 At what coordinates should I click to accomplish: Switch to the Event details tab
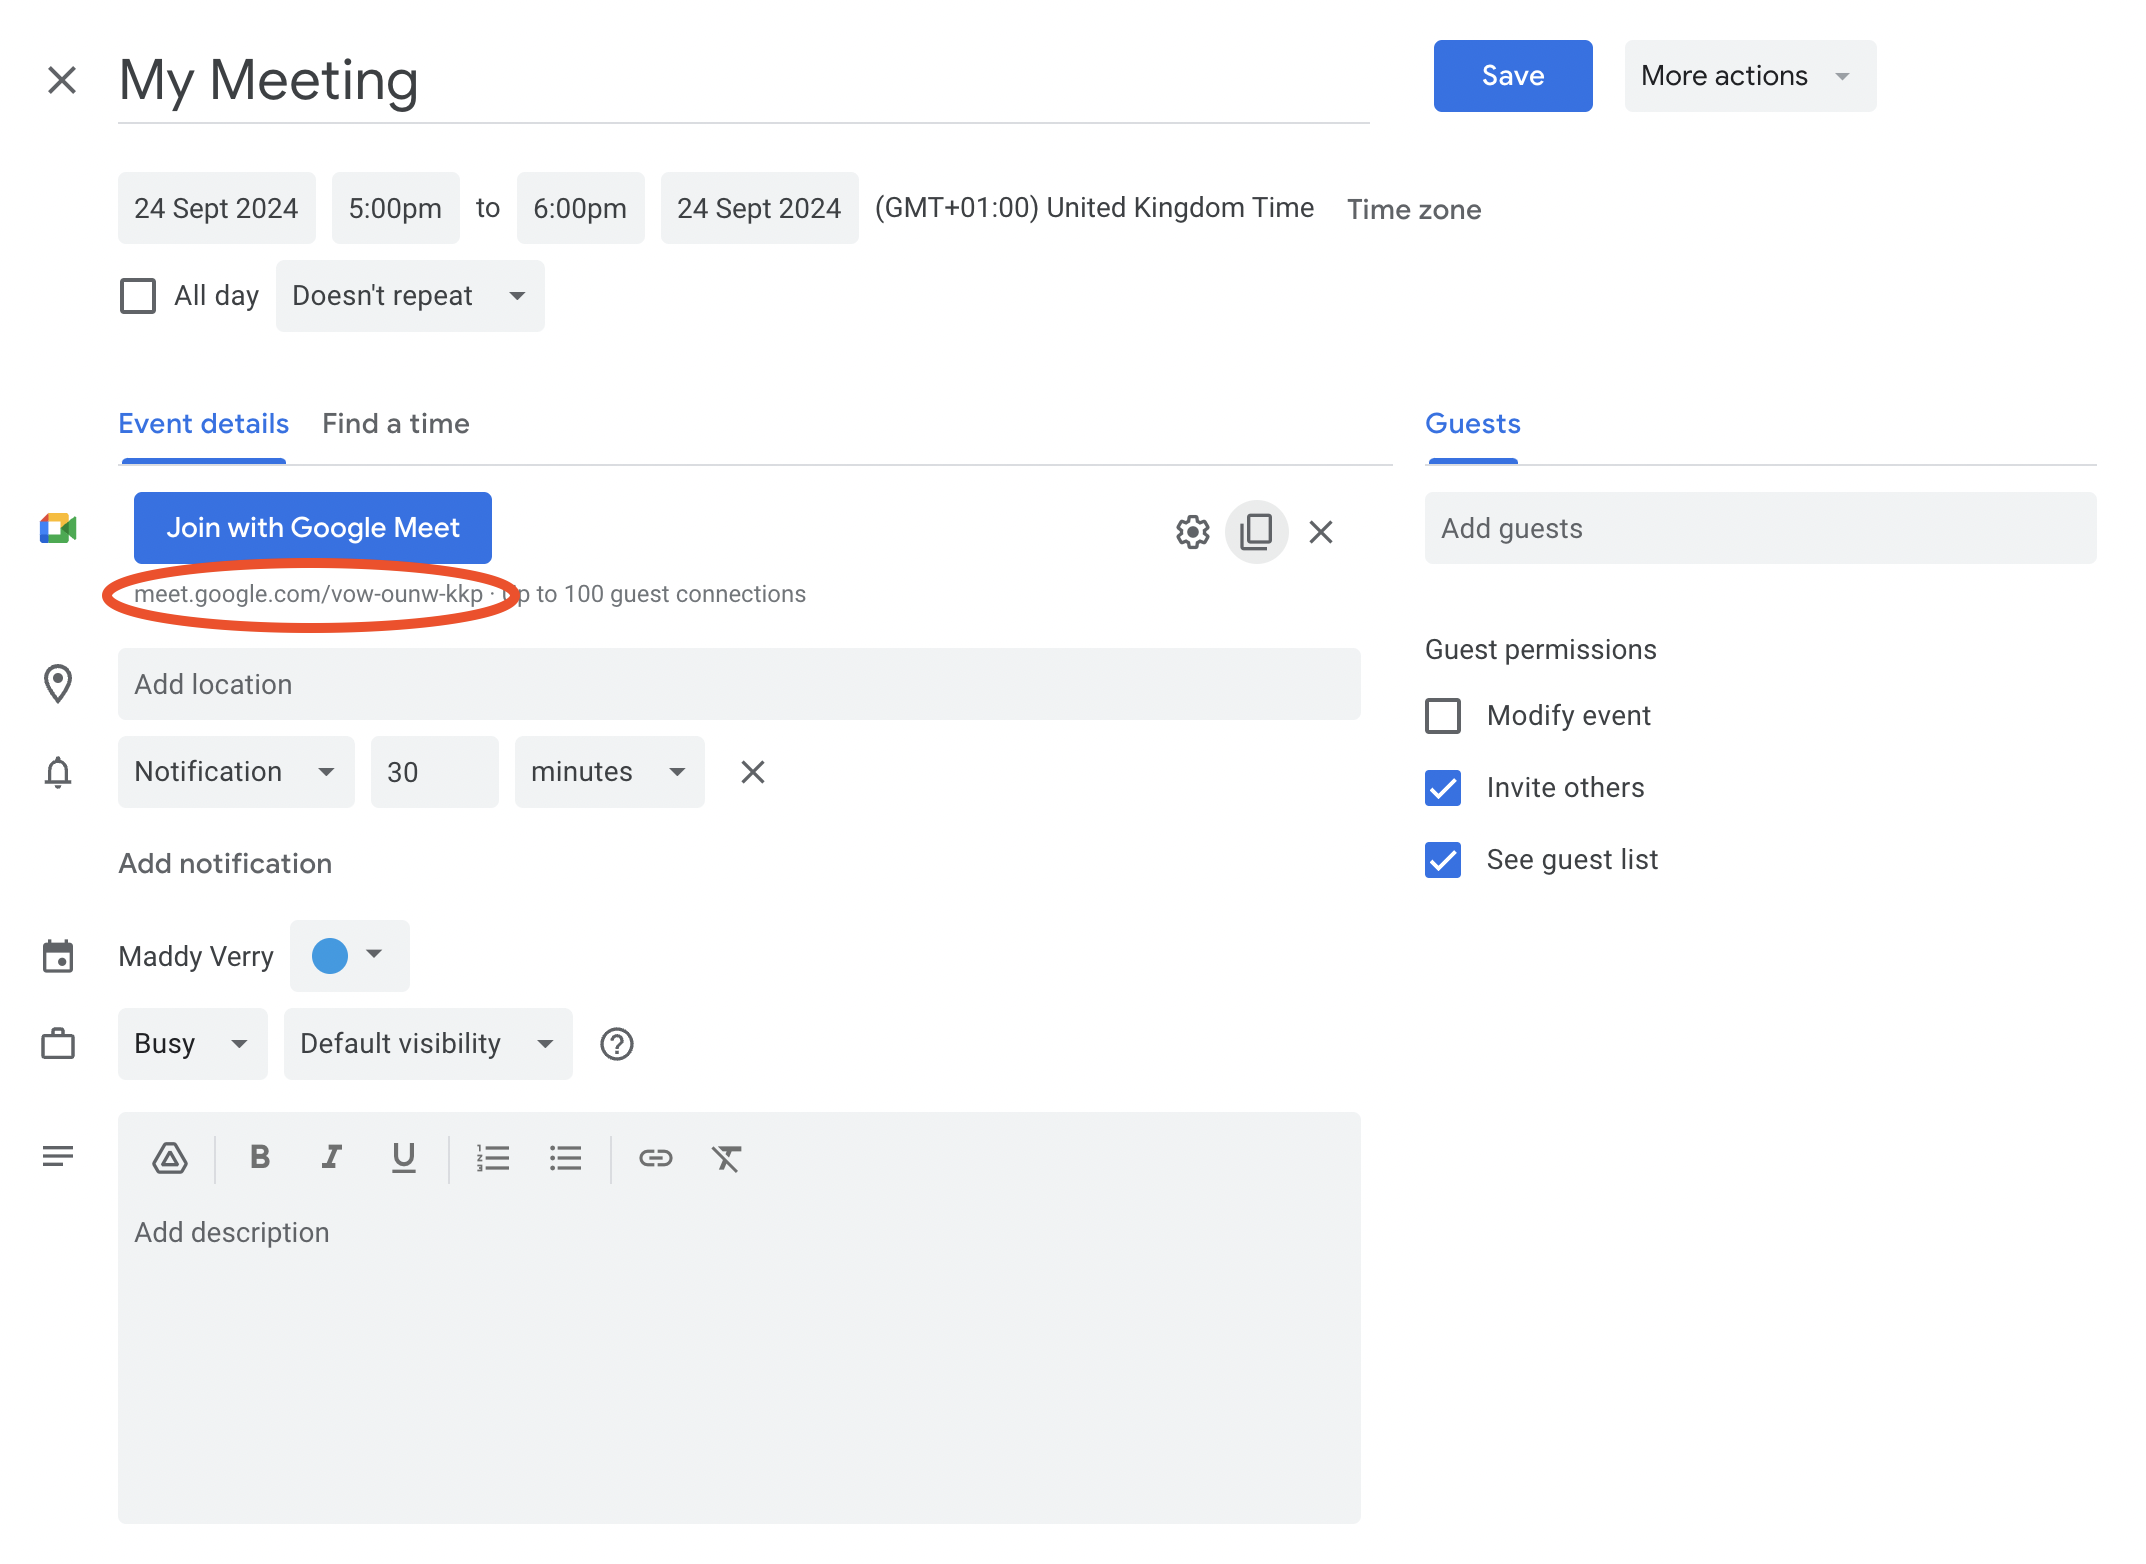click(x=204, y=424)
